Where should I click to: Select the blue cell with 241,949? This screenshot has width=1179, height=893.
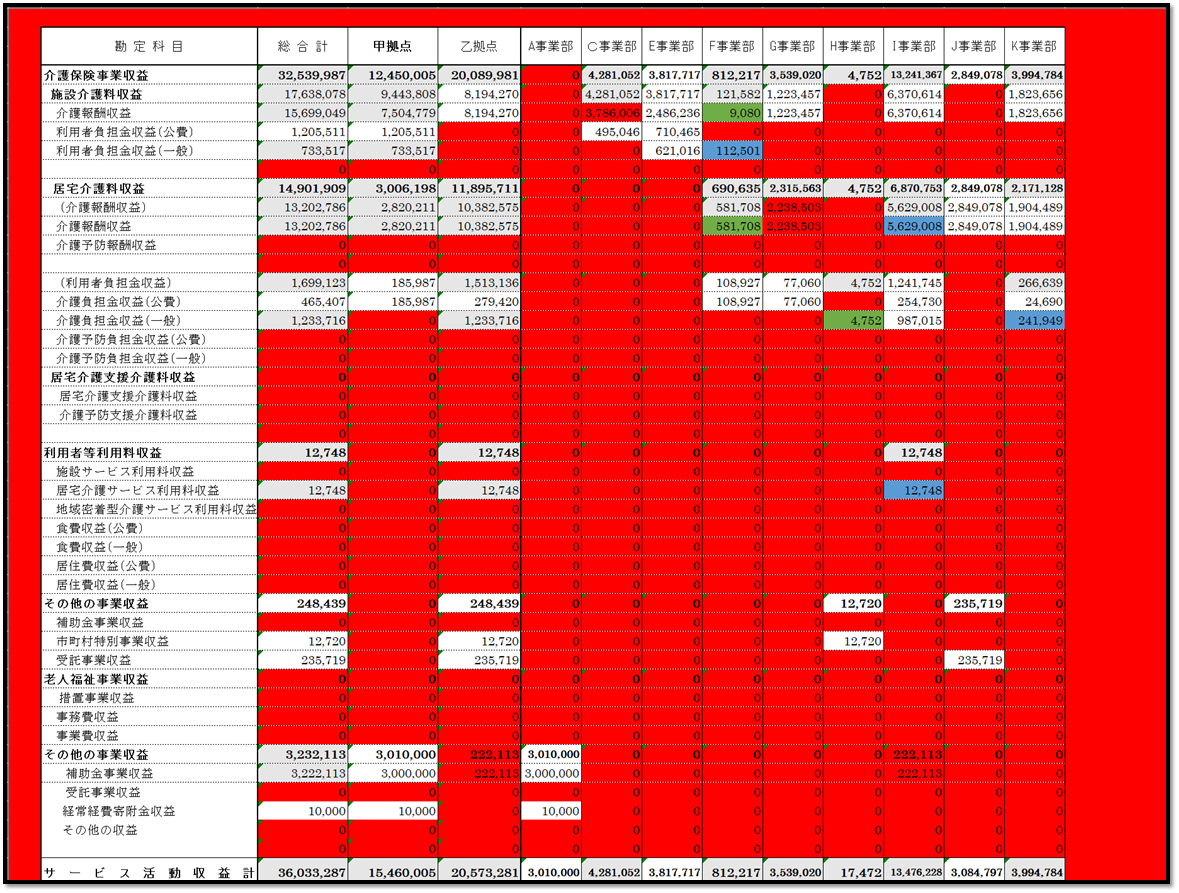(1035, 320)
